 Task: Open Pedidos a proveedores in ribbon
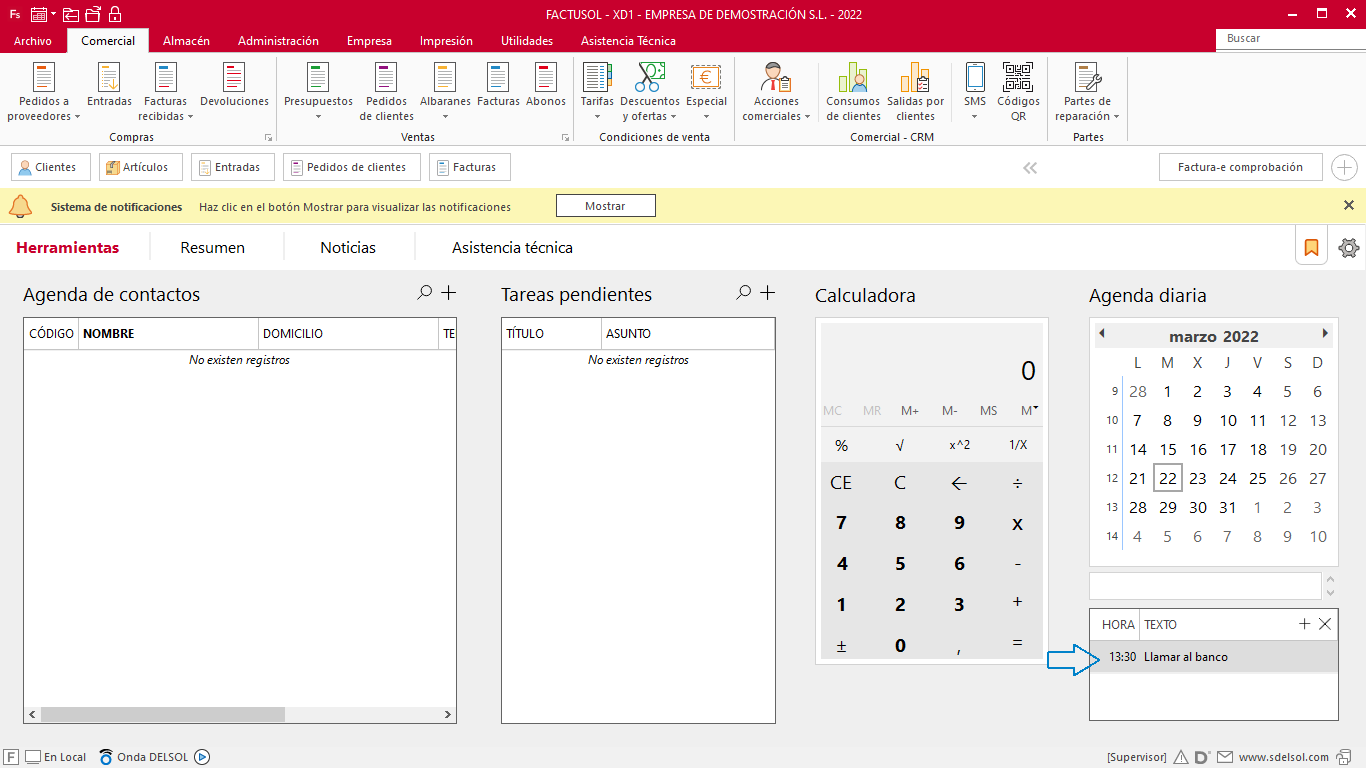coord(44,91)
